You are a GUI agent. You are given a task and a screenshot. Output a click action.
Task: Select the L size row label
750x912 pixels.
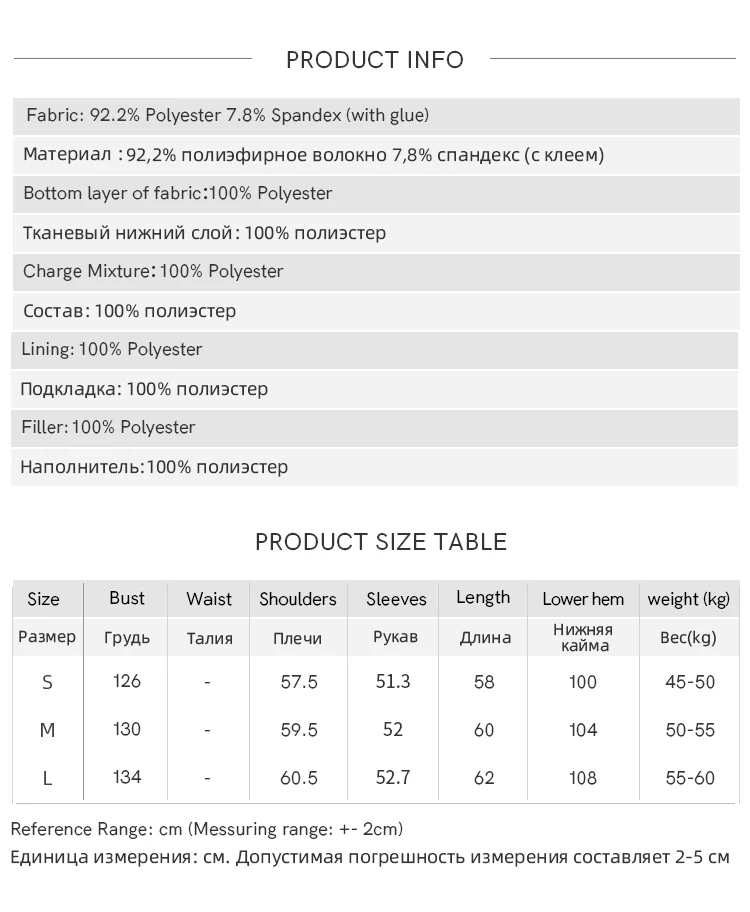click(47, 778)
